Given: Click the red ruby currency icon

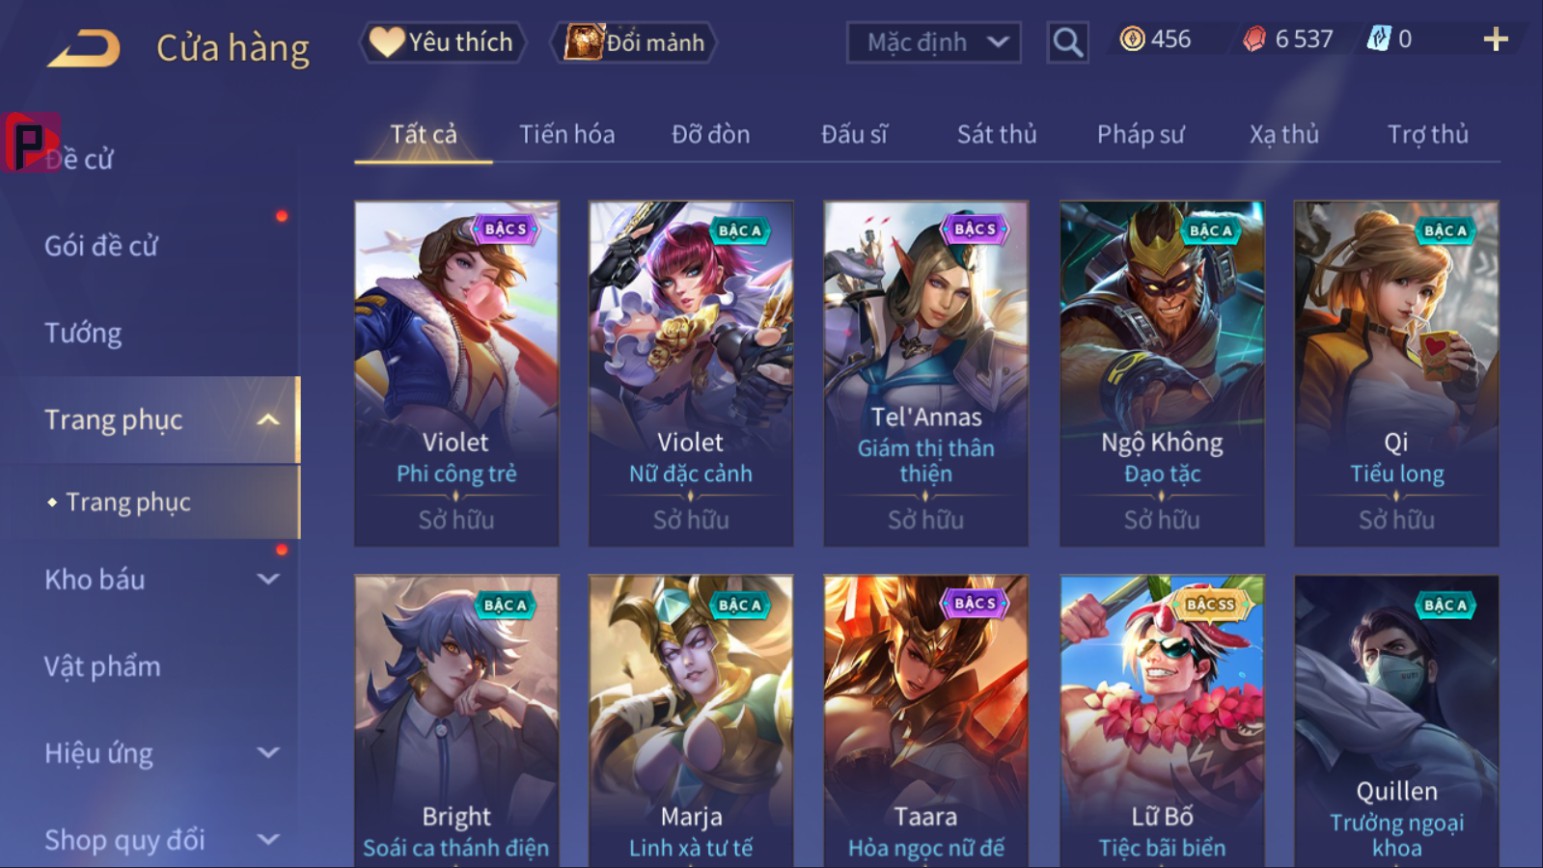Looking at the screenshot, I should point(1254,39).
